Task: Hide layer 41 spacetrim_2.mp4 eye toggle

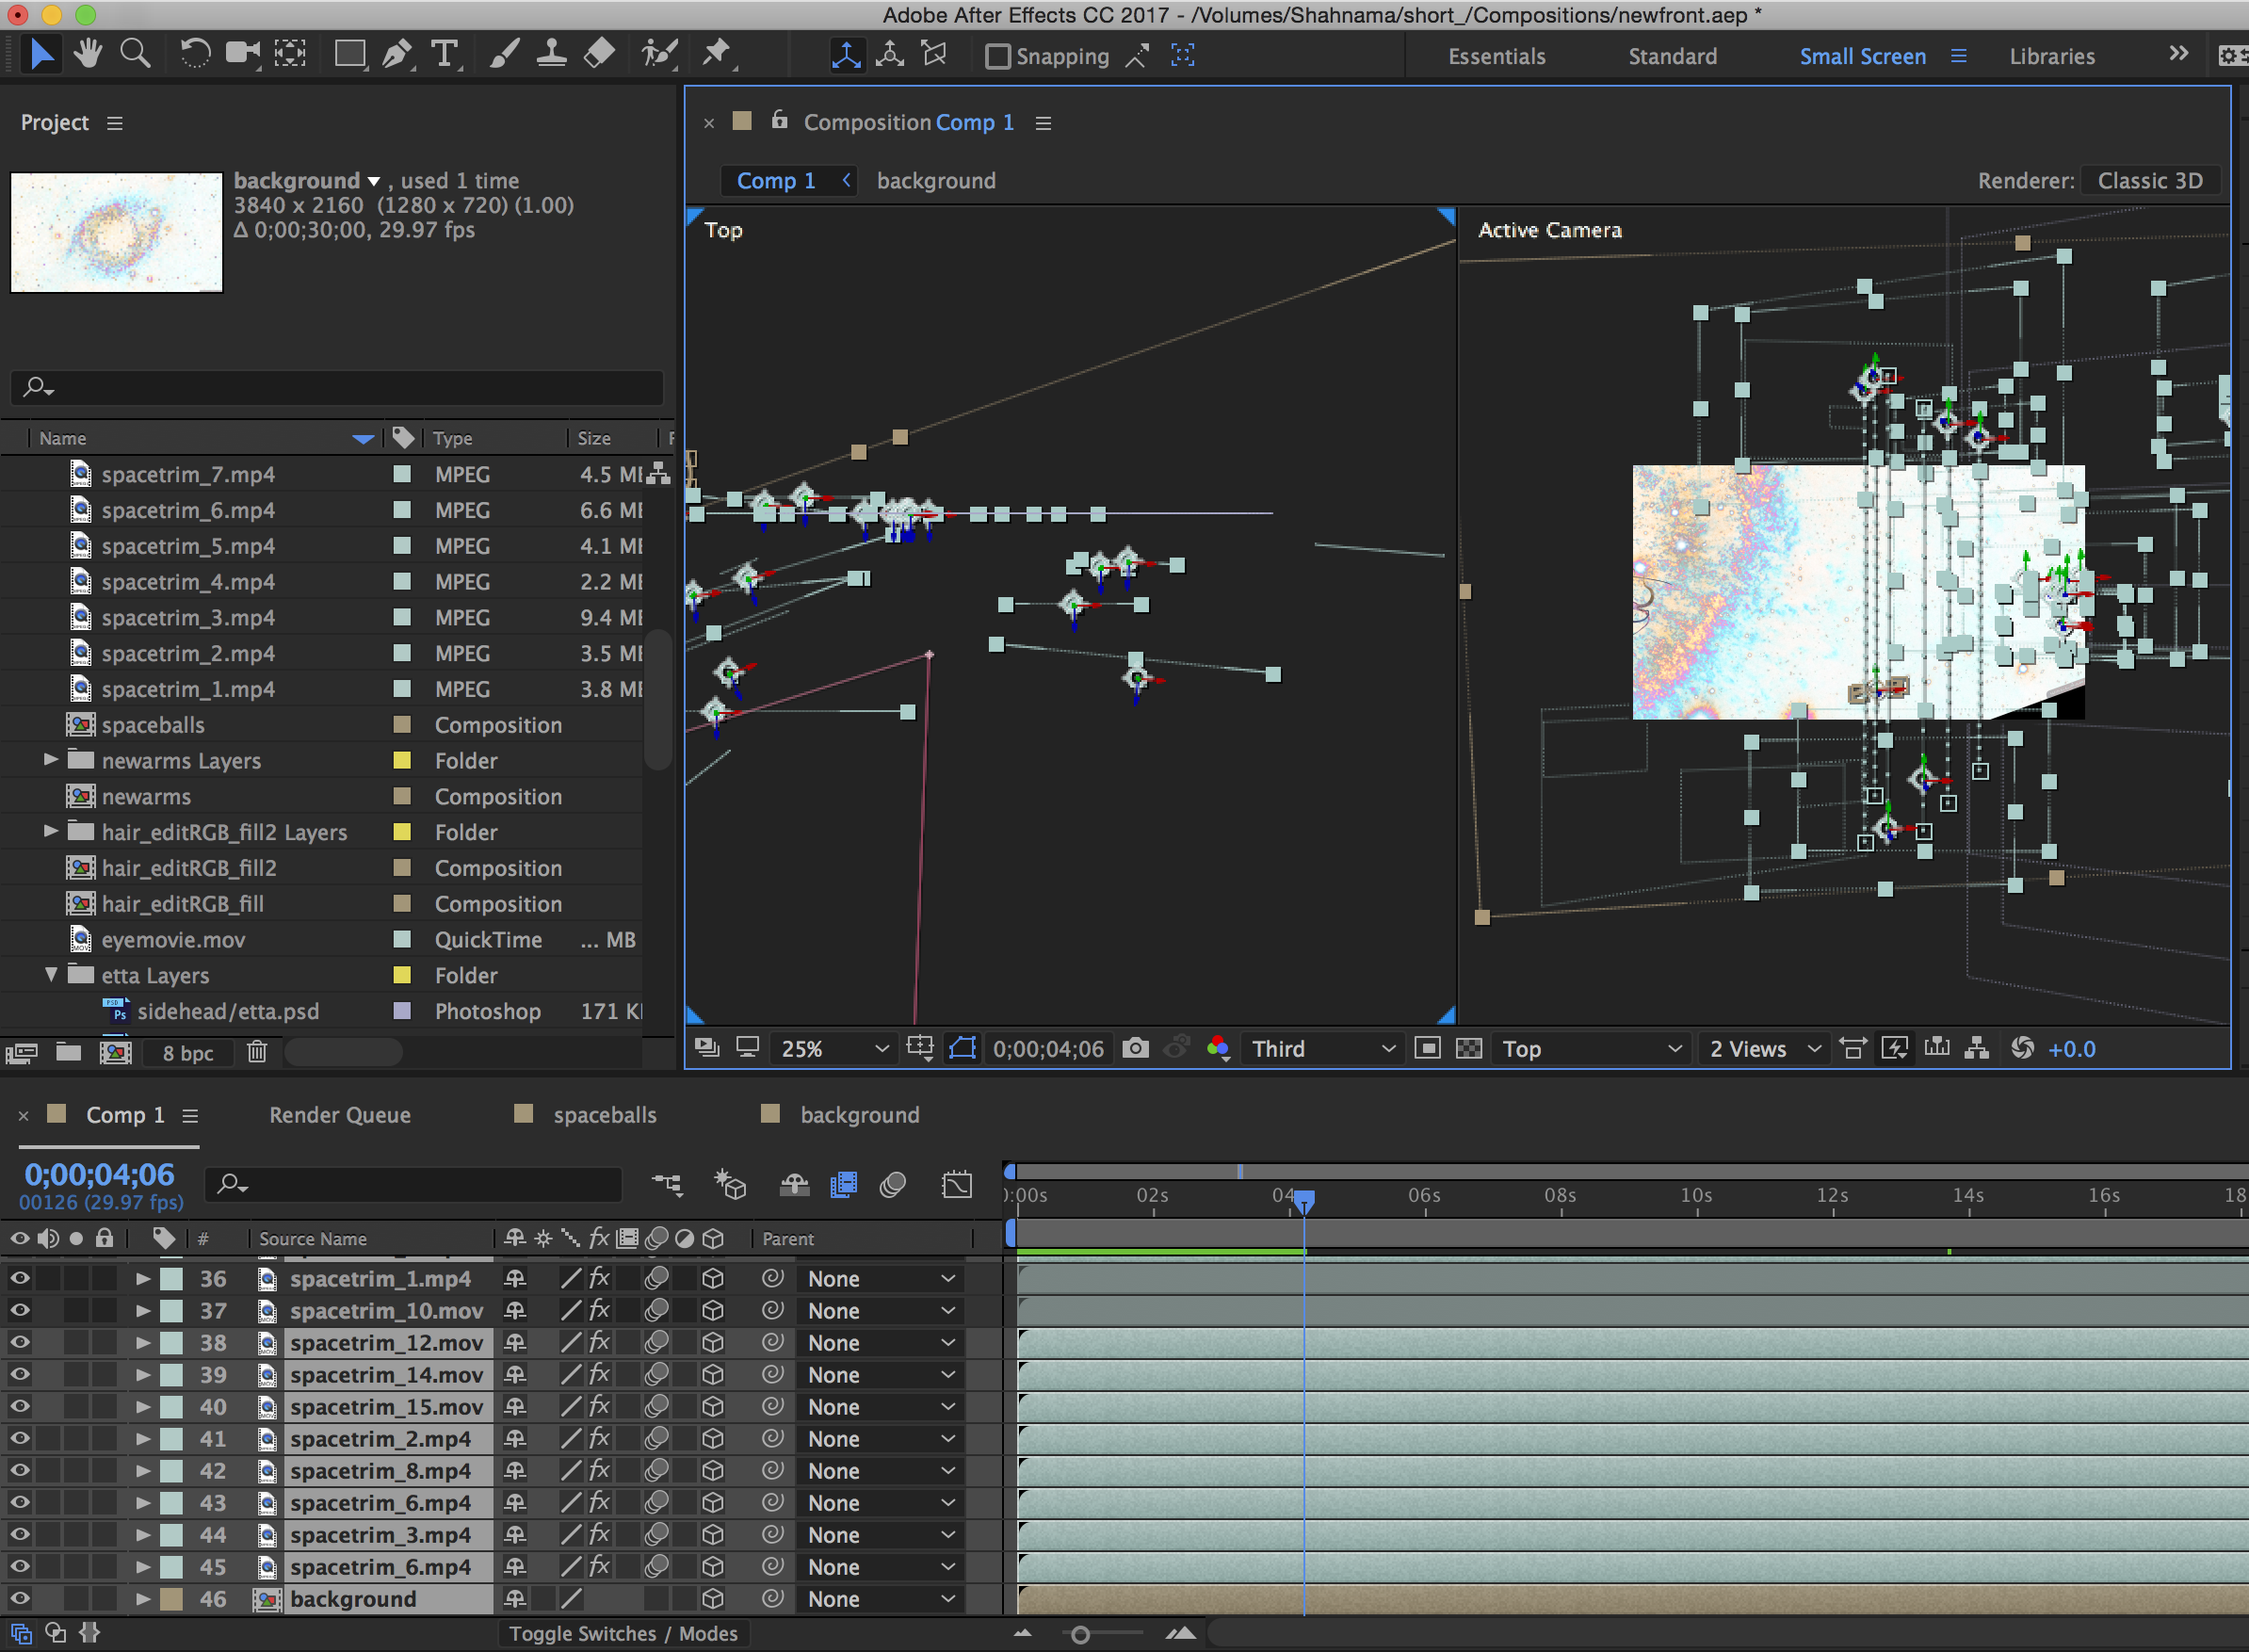Action: tap(20, 1438)
